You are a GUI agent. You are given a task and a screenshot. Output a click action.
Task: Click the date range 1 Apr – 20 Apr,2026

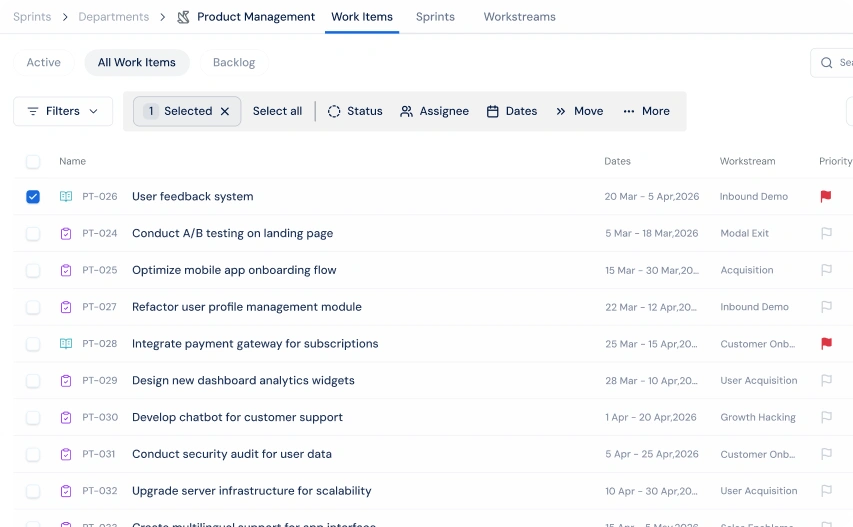tap(651, 417)
